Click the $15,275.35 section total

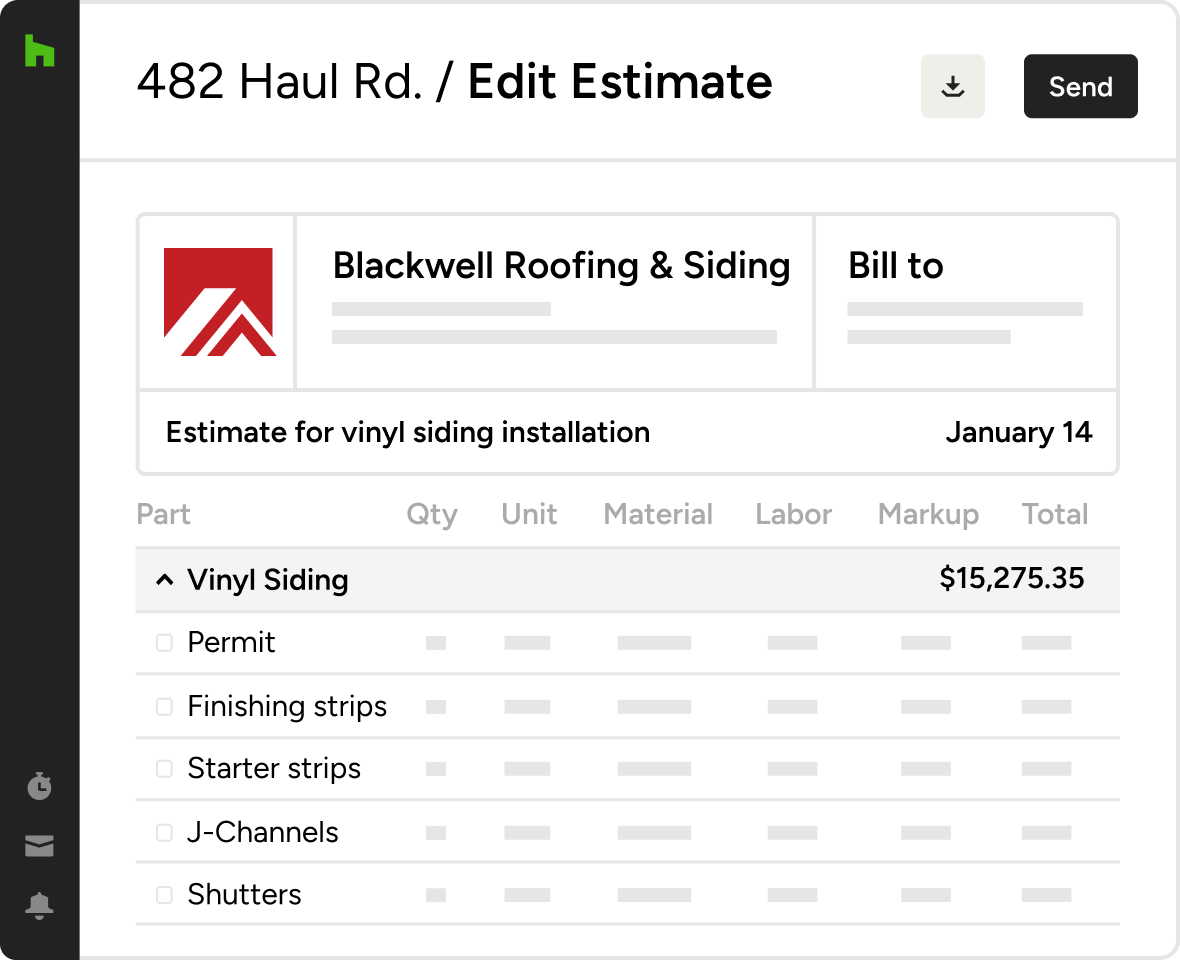(1012, 579)
